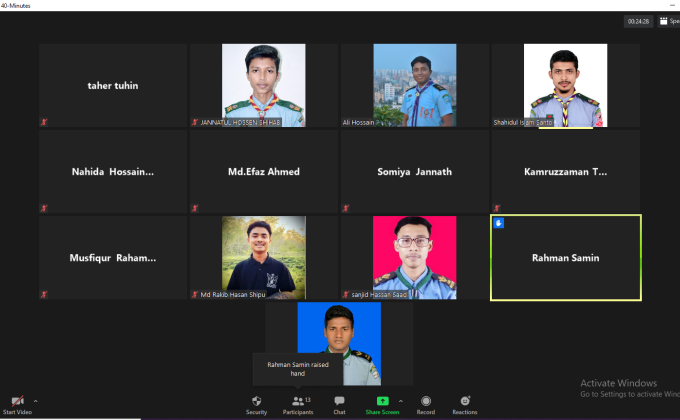Open the Reactions menu
The image size is (680, 420).
[464, 403]
